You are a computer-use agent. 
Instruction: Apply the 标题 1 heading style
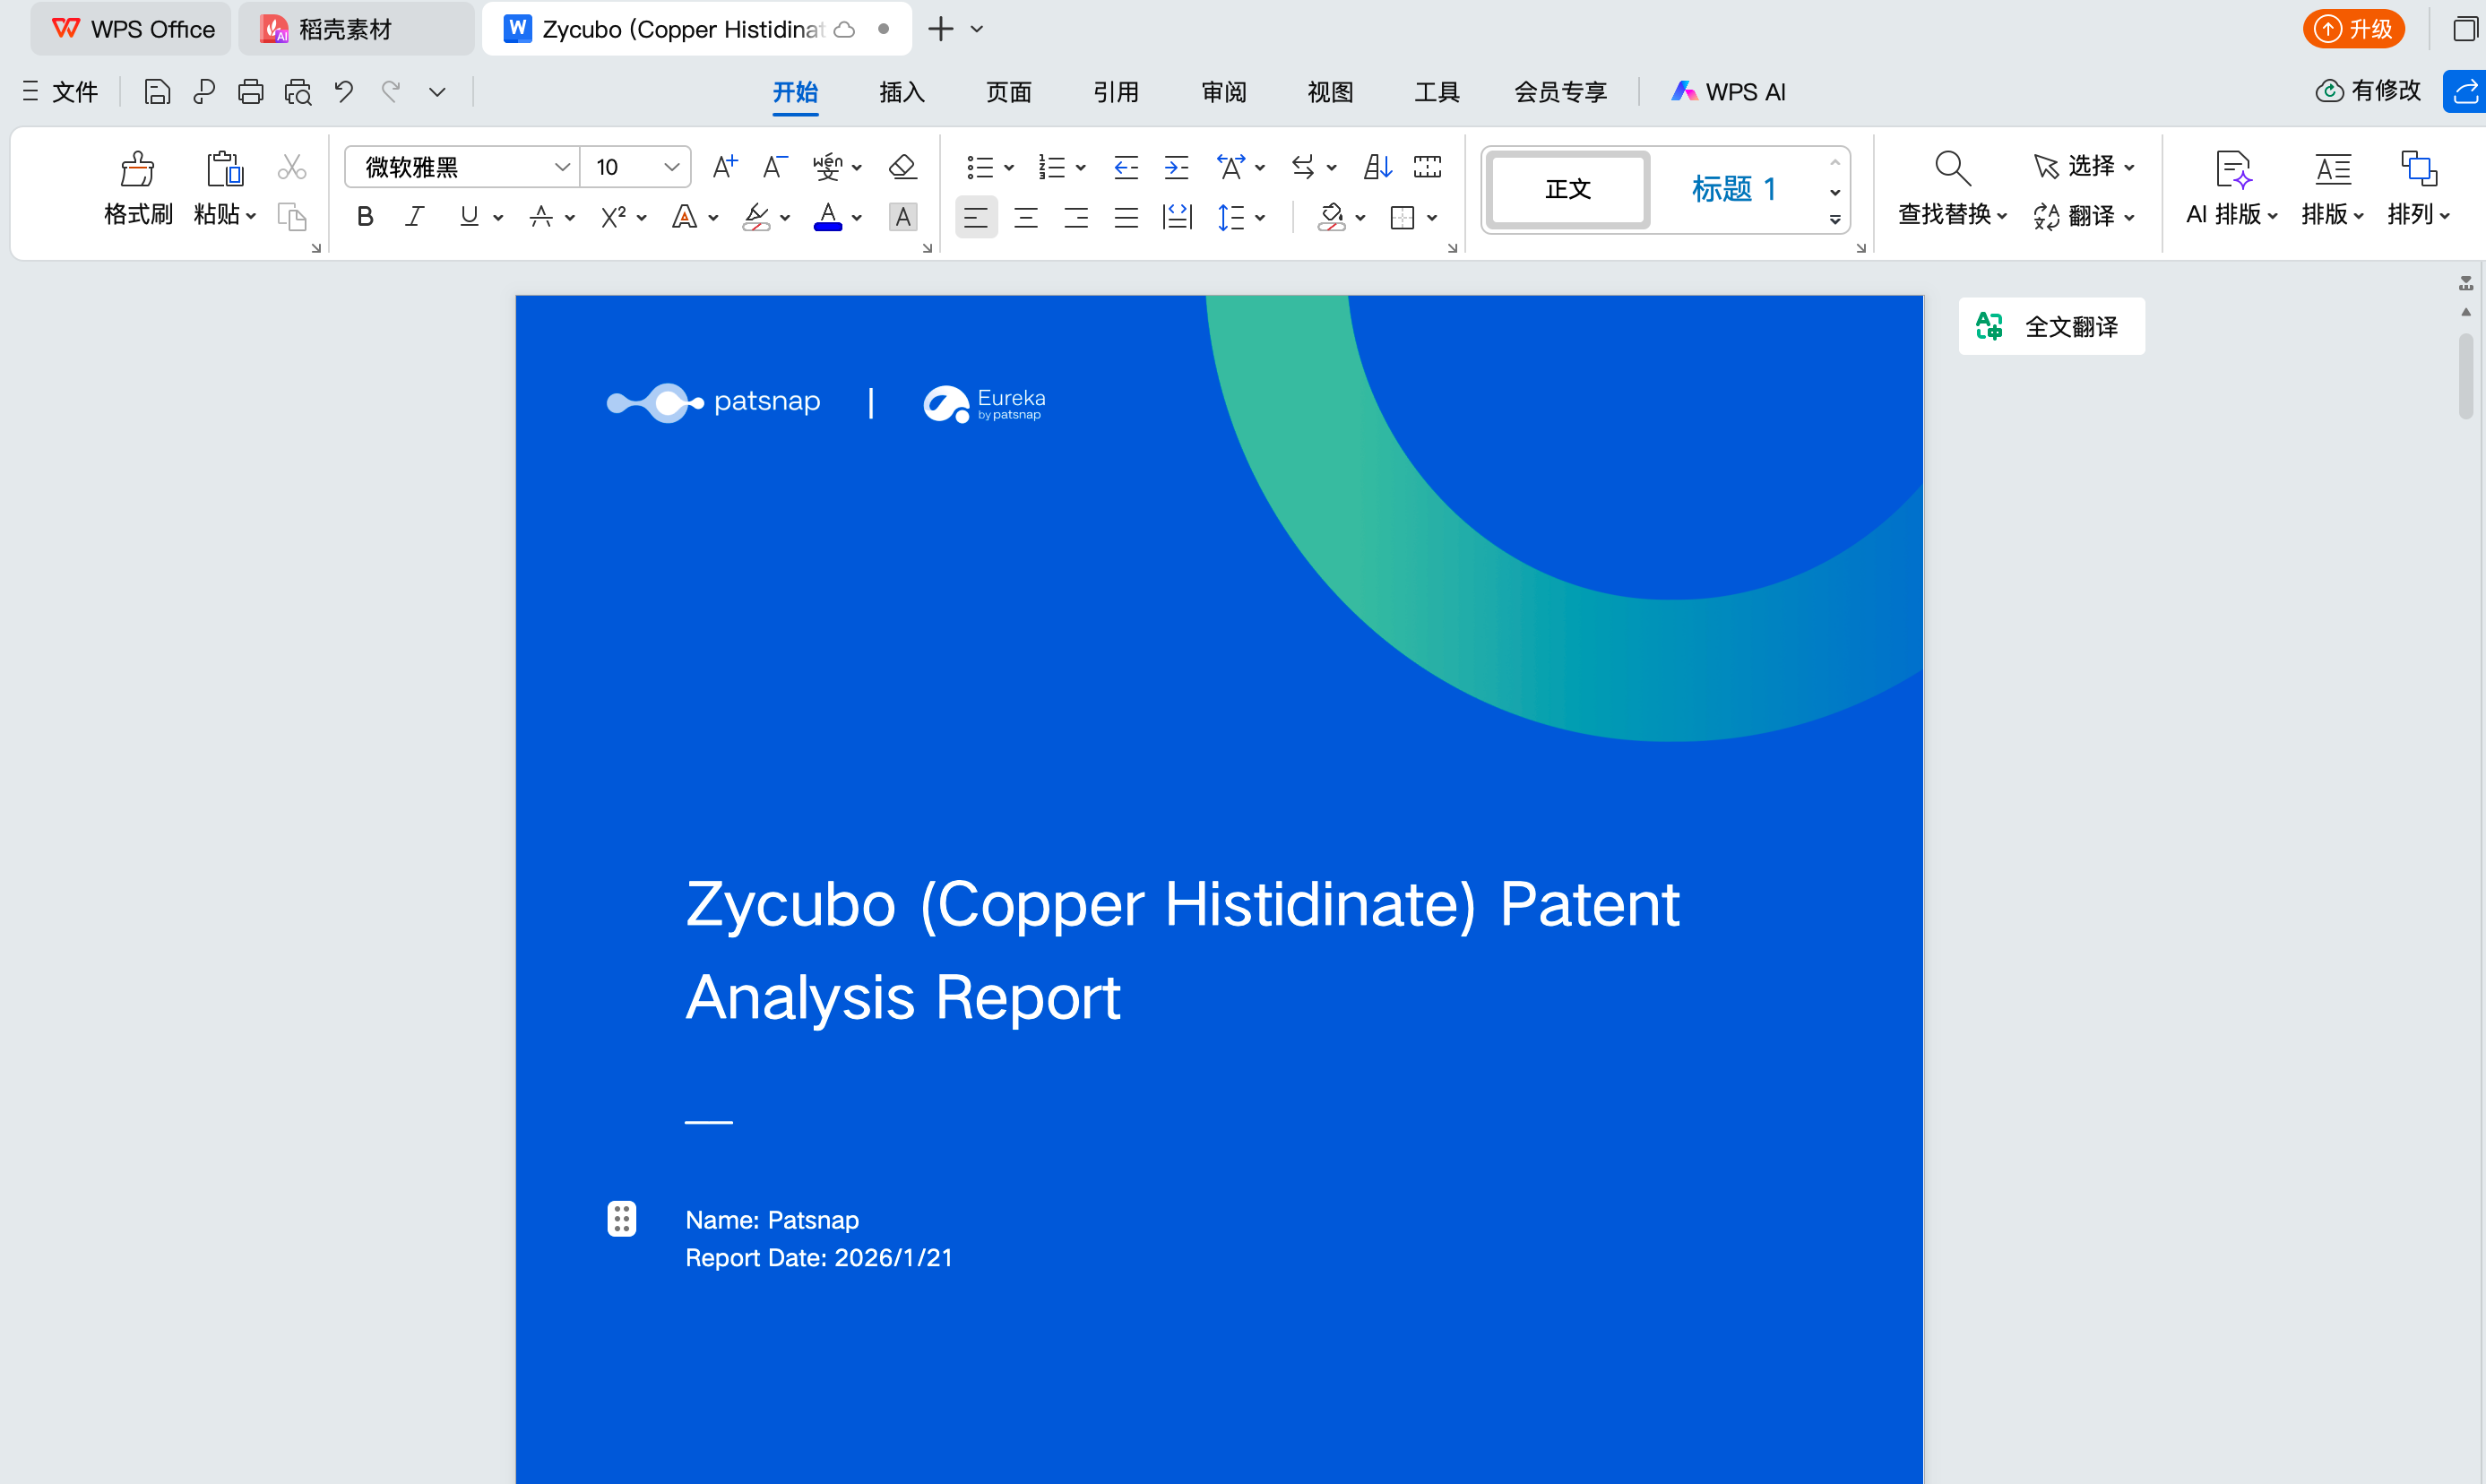1732,188
